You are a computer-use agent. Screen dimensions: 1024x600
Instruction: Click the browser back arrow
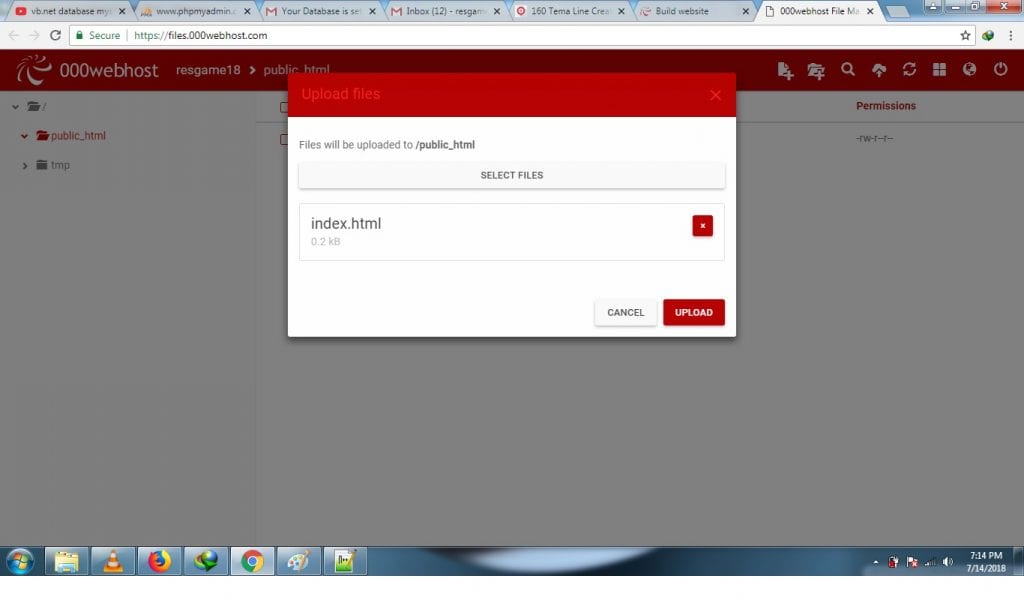pos(14,35)
